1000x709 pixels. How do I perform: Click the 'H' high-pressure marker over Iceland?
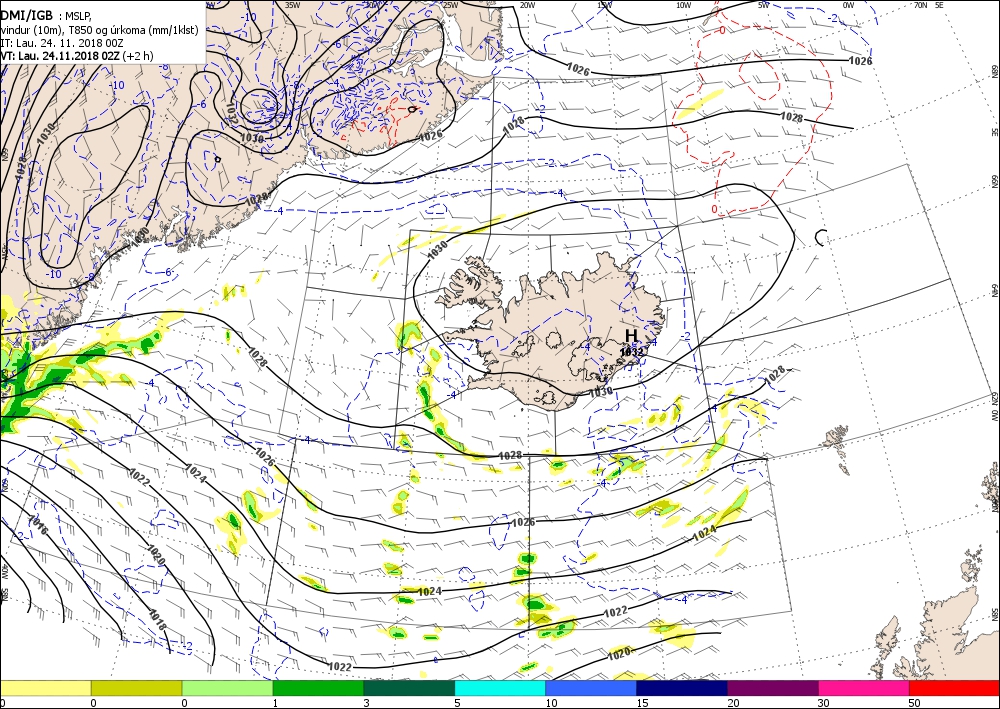pyautogui.click(x=631, y=336)
